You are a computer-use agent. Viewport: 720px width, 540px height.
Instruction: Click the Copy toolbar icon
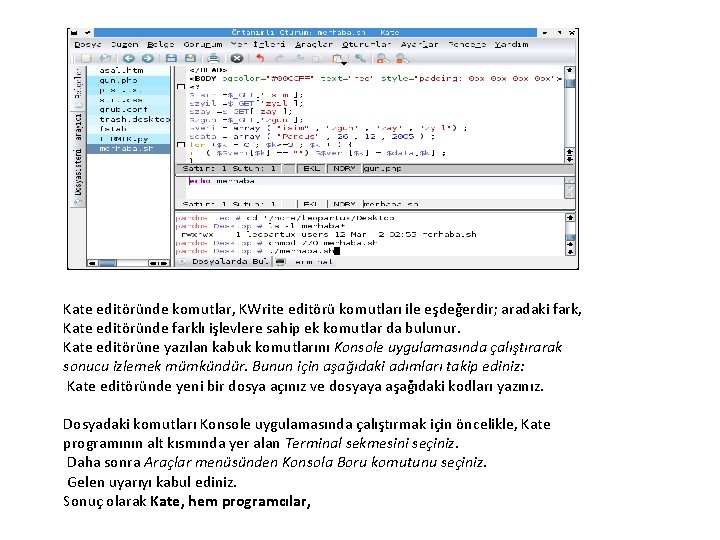tap(316, 58)
